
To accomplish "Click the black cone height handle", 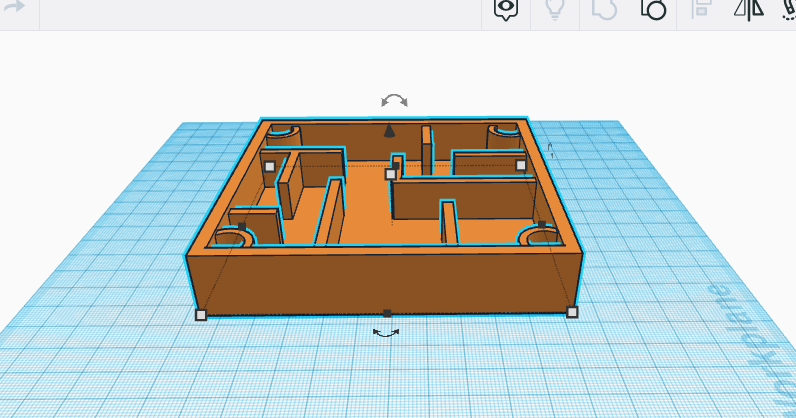I will (x=389, y=131).
